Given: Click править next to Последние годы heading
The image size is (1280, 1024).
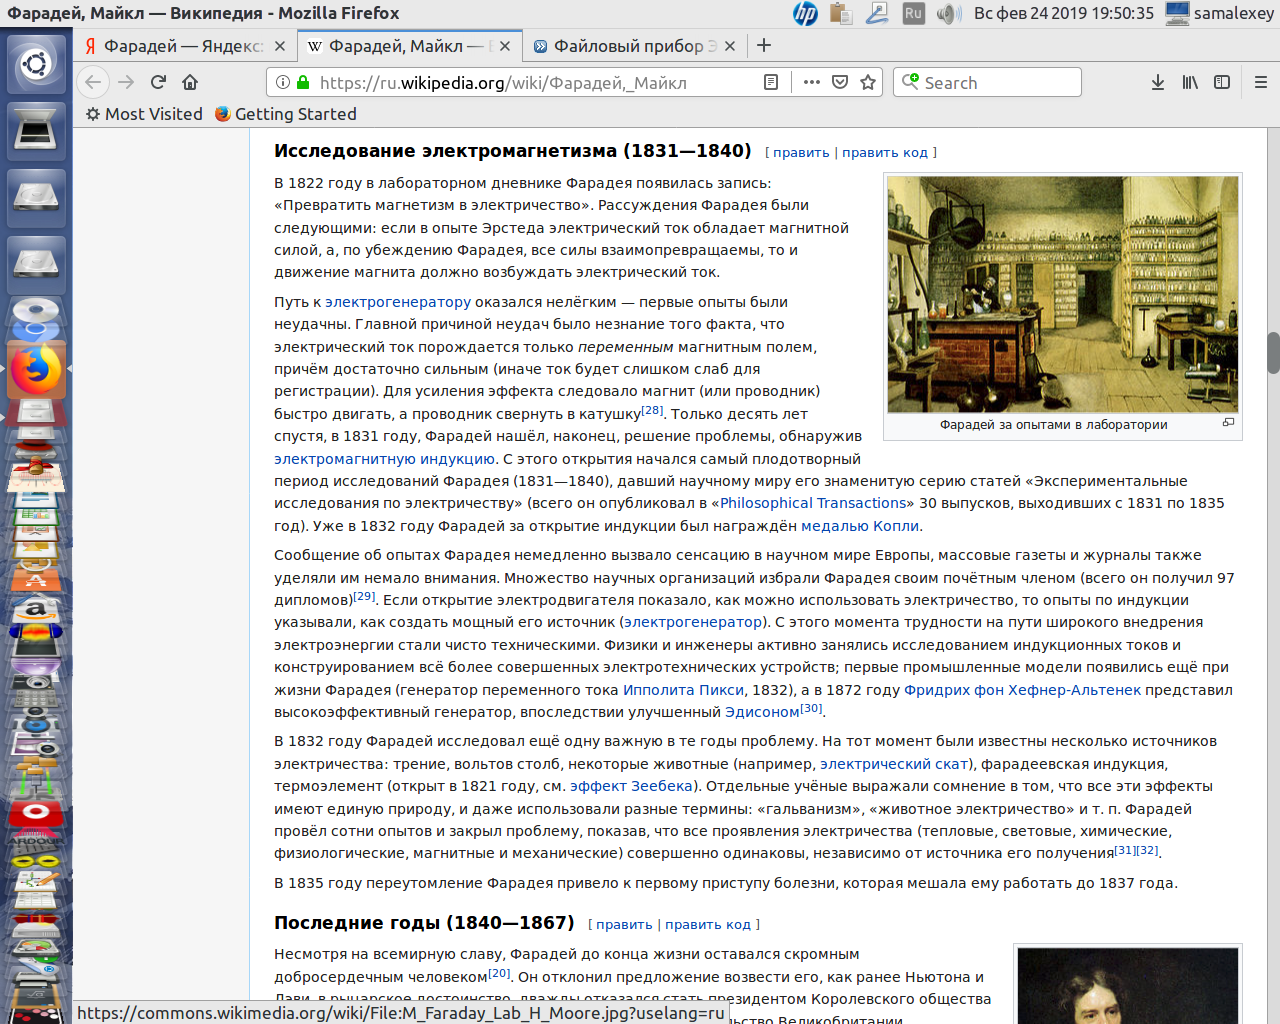Looking at the screenshot, I should (624, 925).
